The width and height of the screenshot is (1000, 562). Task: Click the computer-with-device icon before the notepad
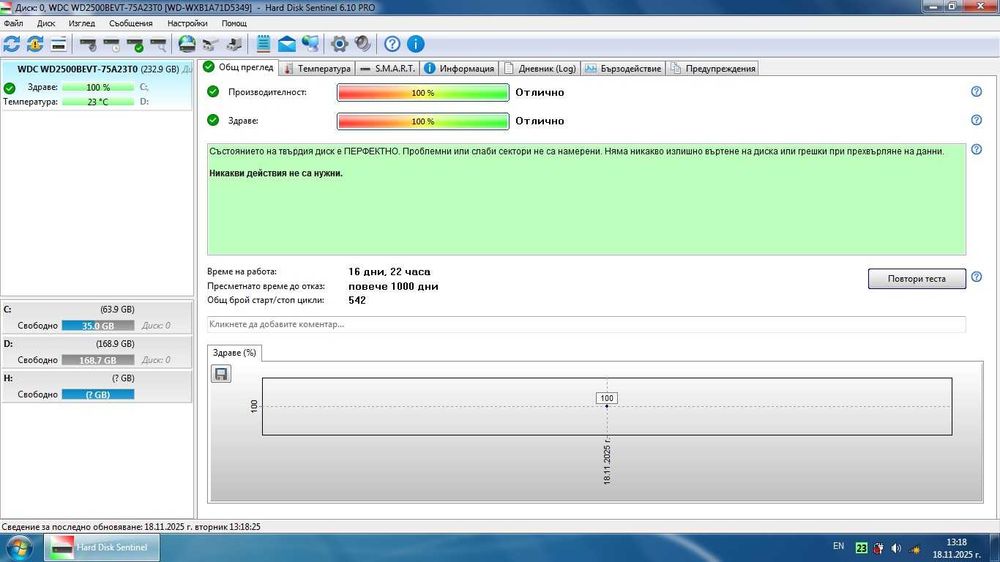point(234,44)
